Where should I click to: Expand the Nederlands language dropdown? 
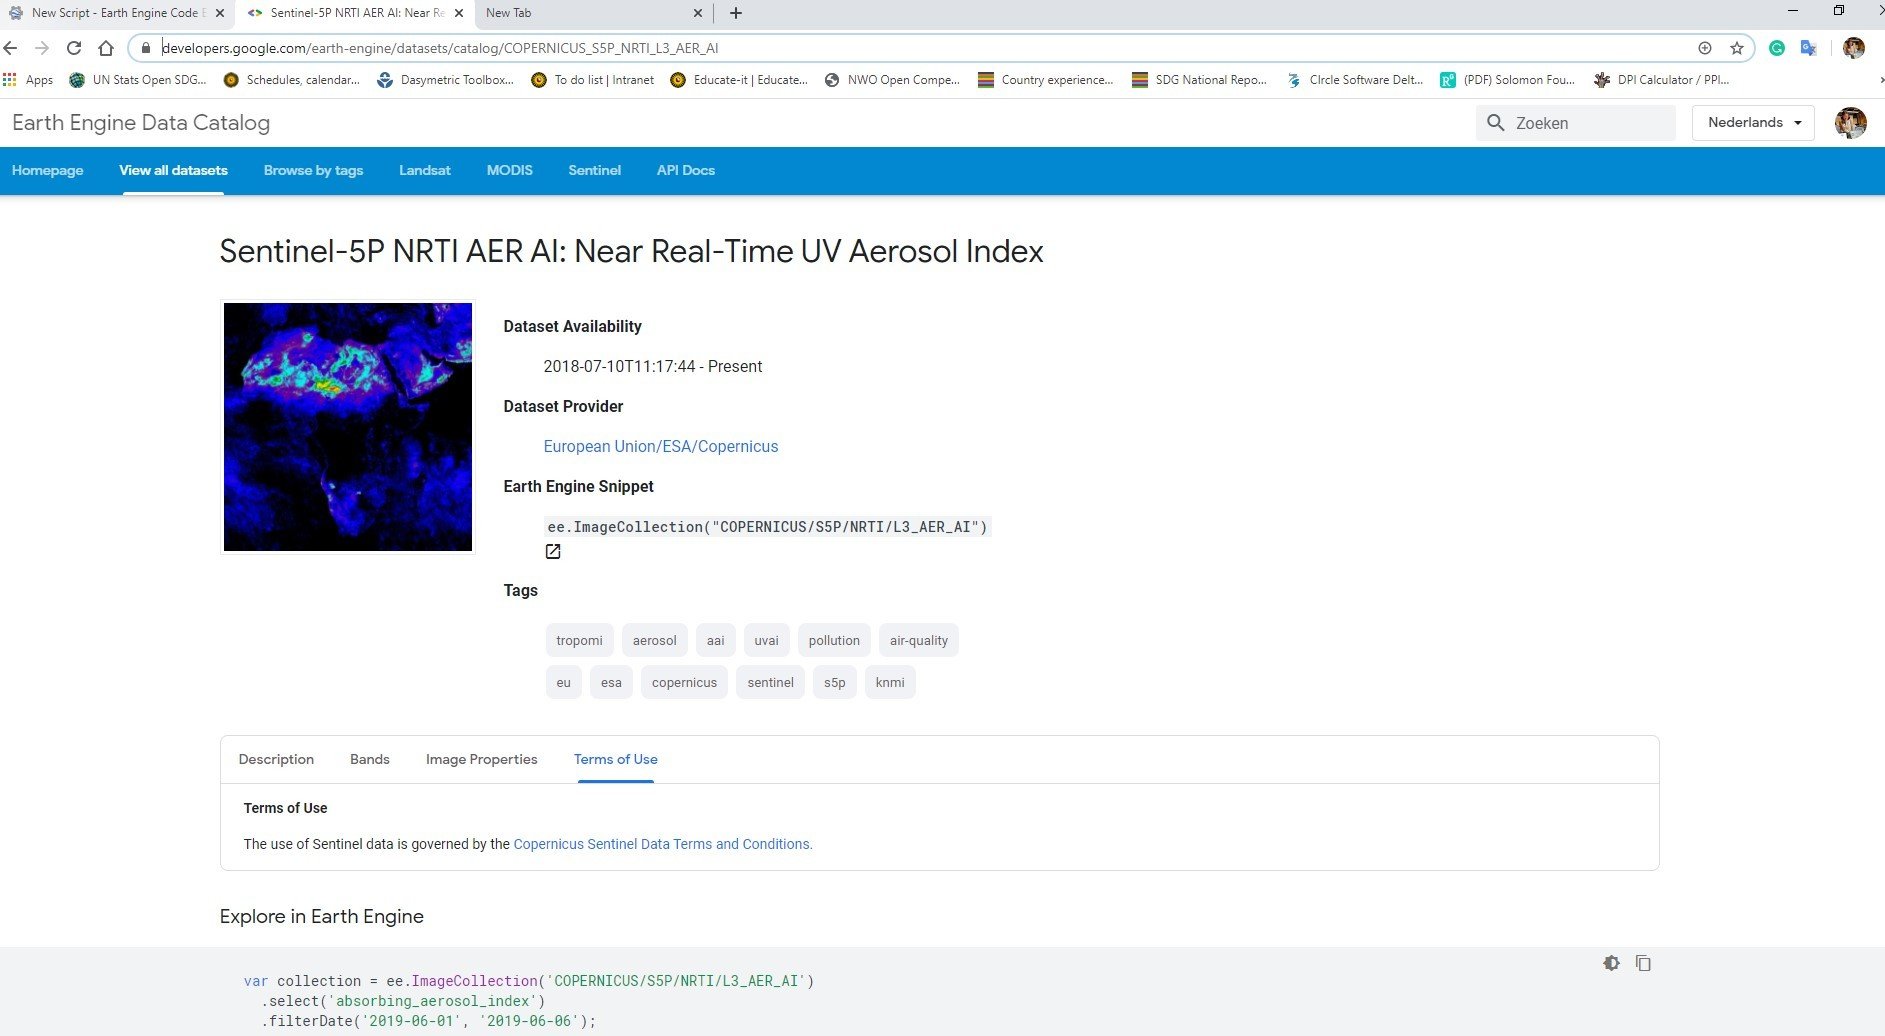(1753, 123)
